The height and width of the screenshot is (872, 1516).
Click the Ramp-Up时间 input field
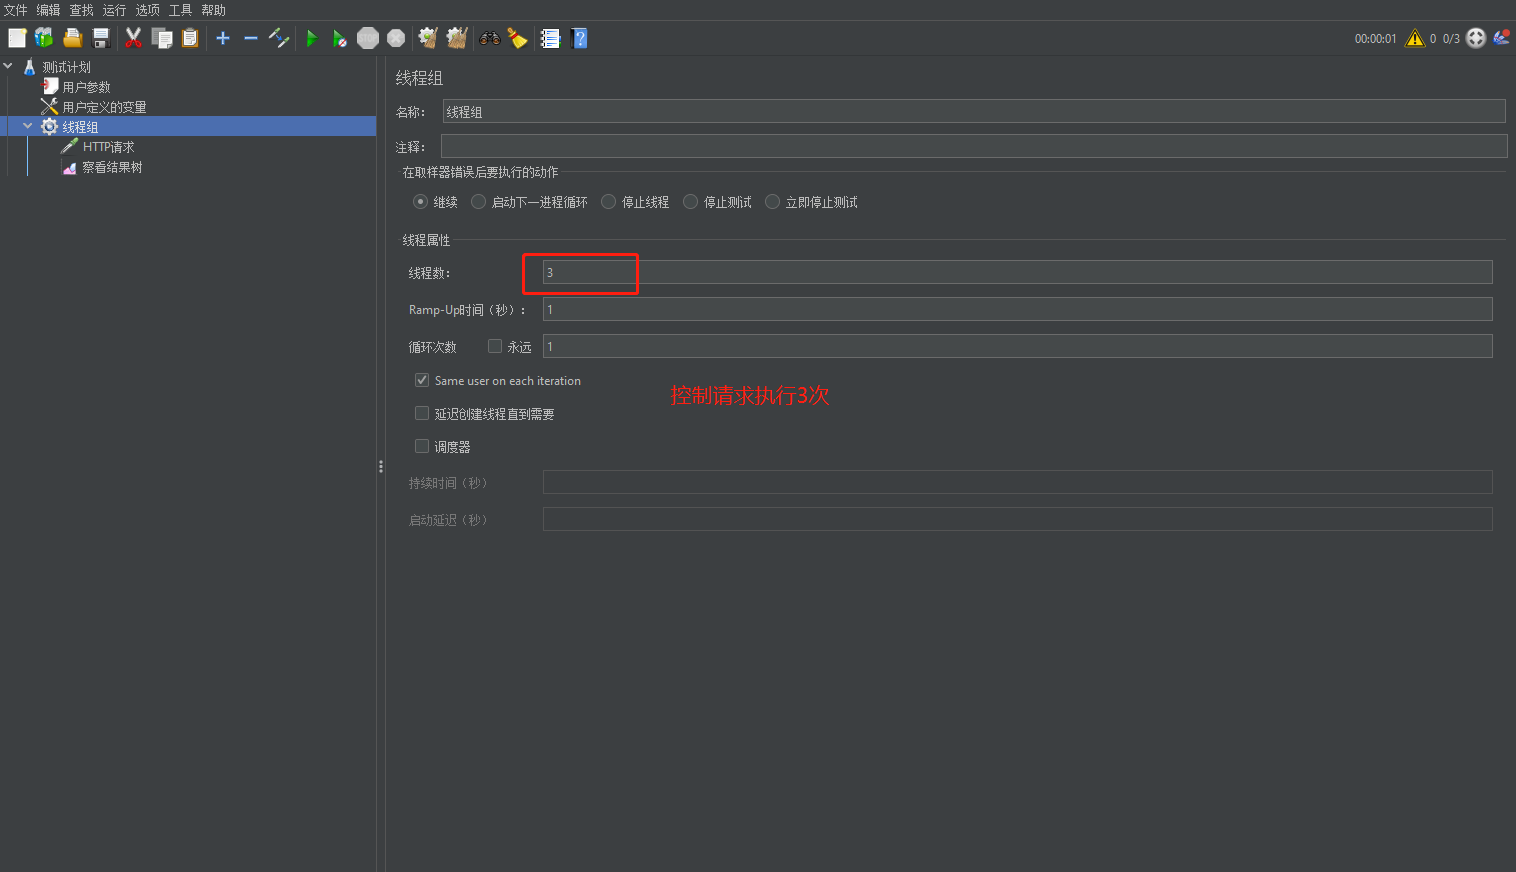1018,309
